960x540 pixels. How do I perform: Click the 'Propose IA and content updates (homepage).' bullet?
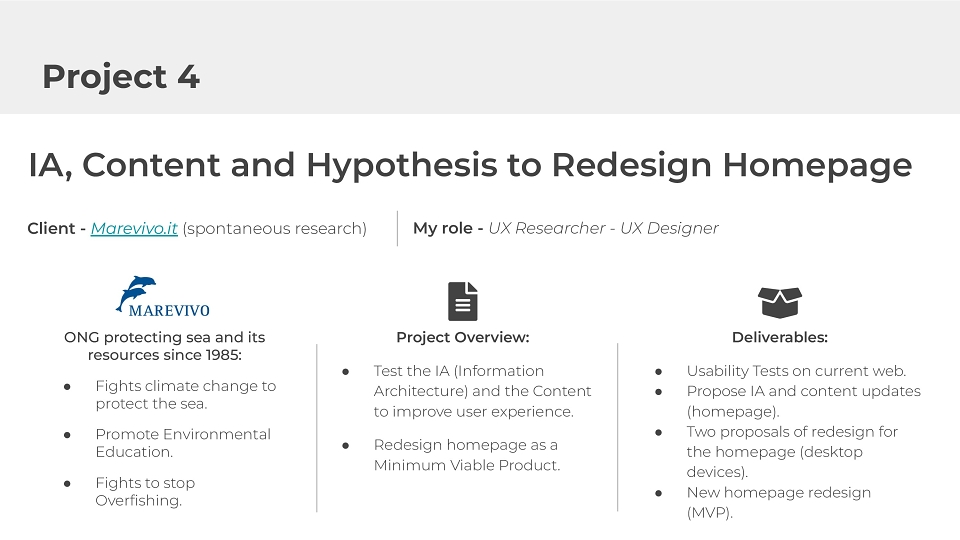pos(803,401)
